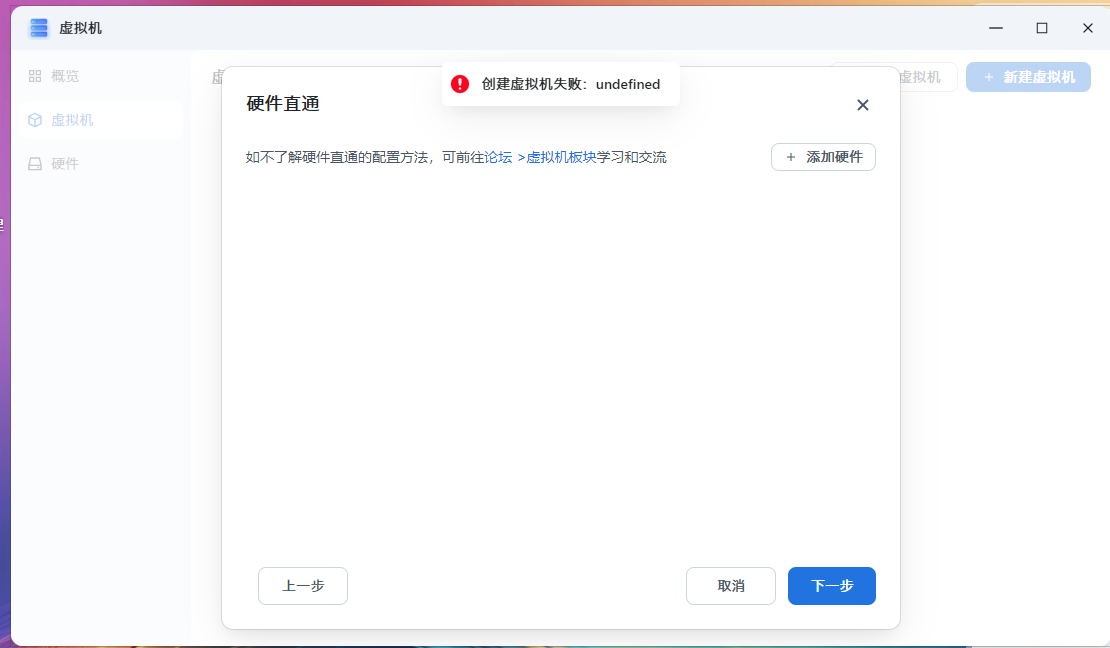Image resolution: width=1110 pixels, height=648 pixels.
Task: Close the 硬件直通 dialog with X
Action: [863, 105]
